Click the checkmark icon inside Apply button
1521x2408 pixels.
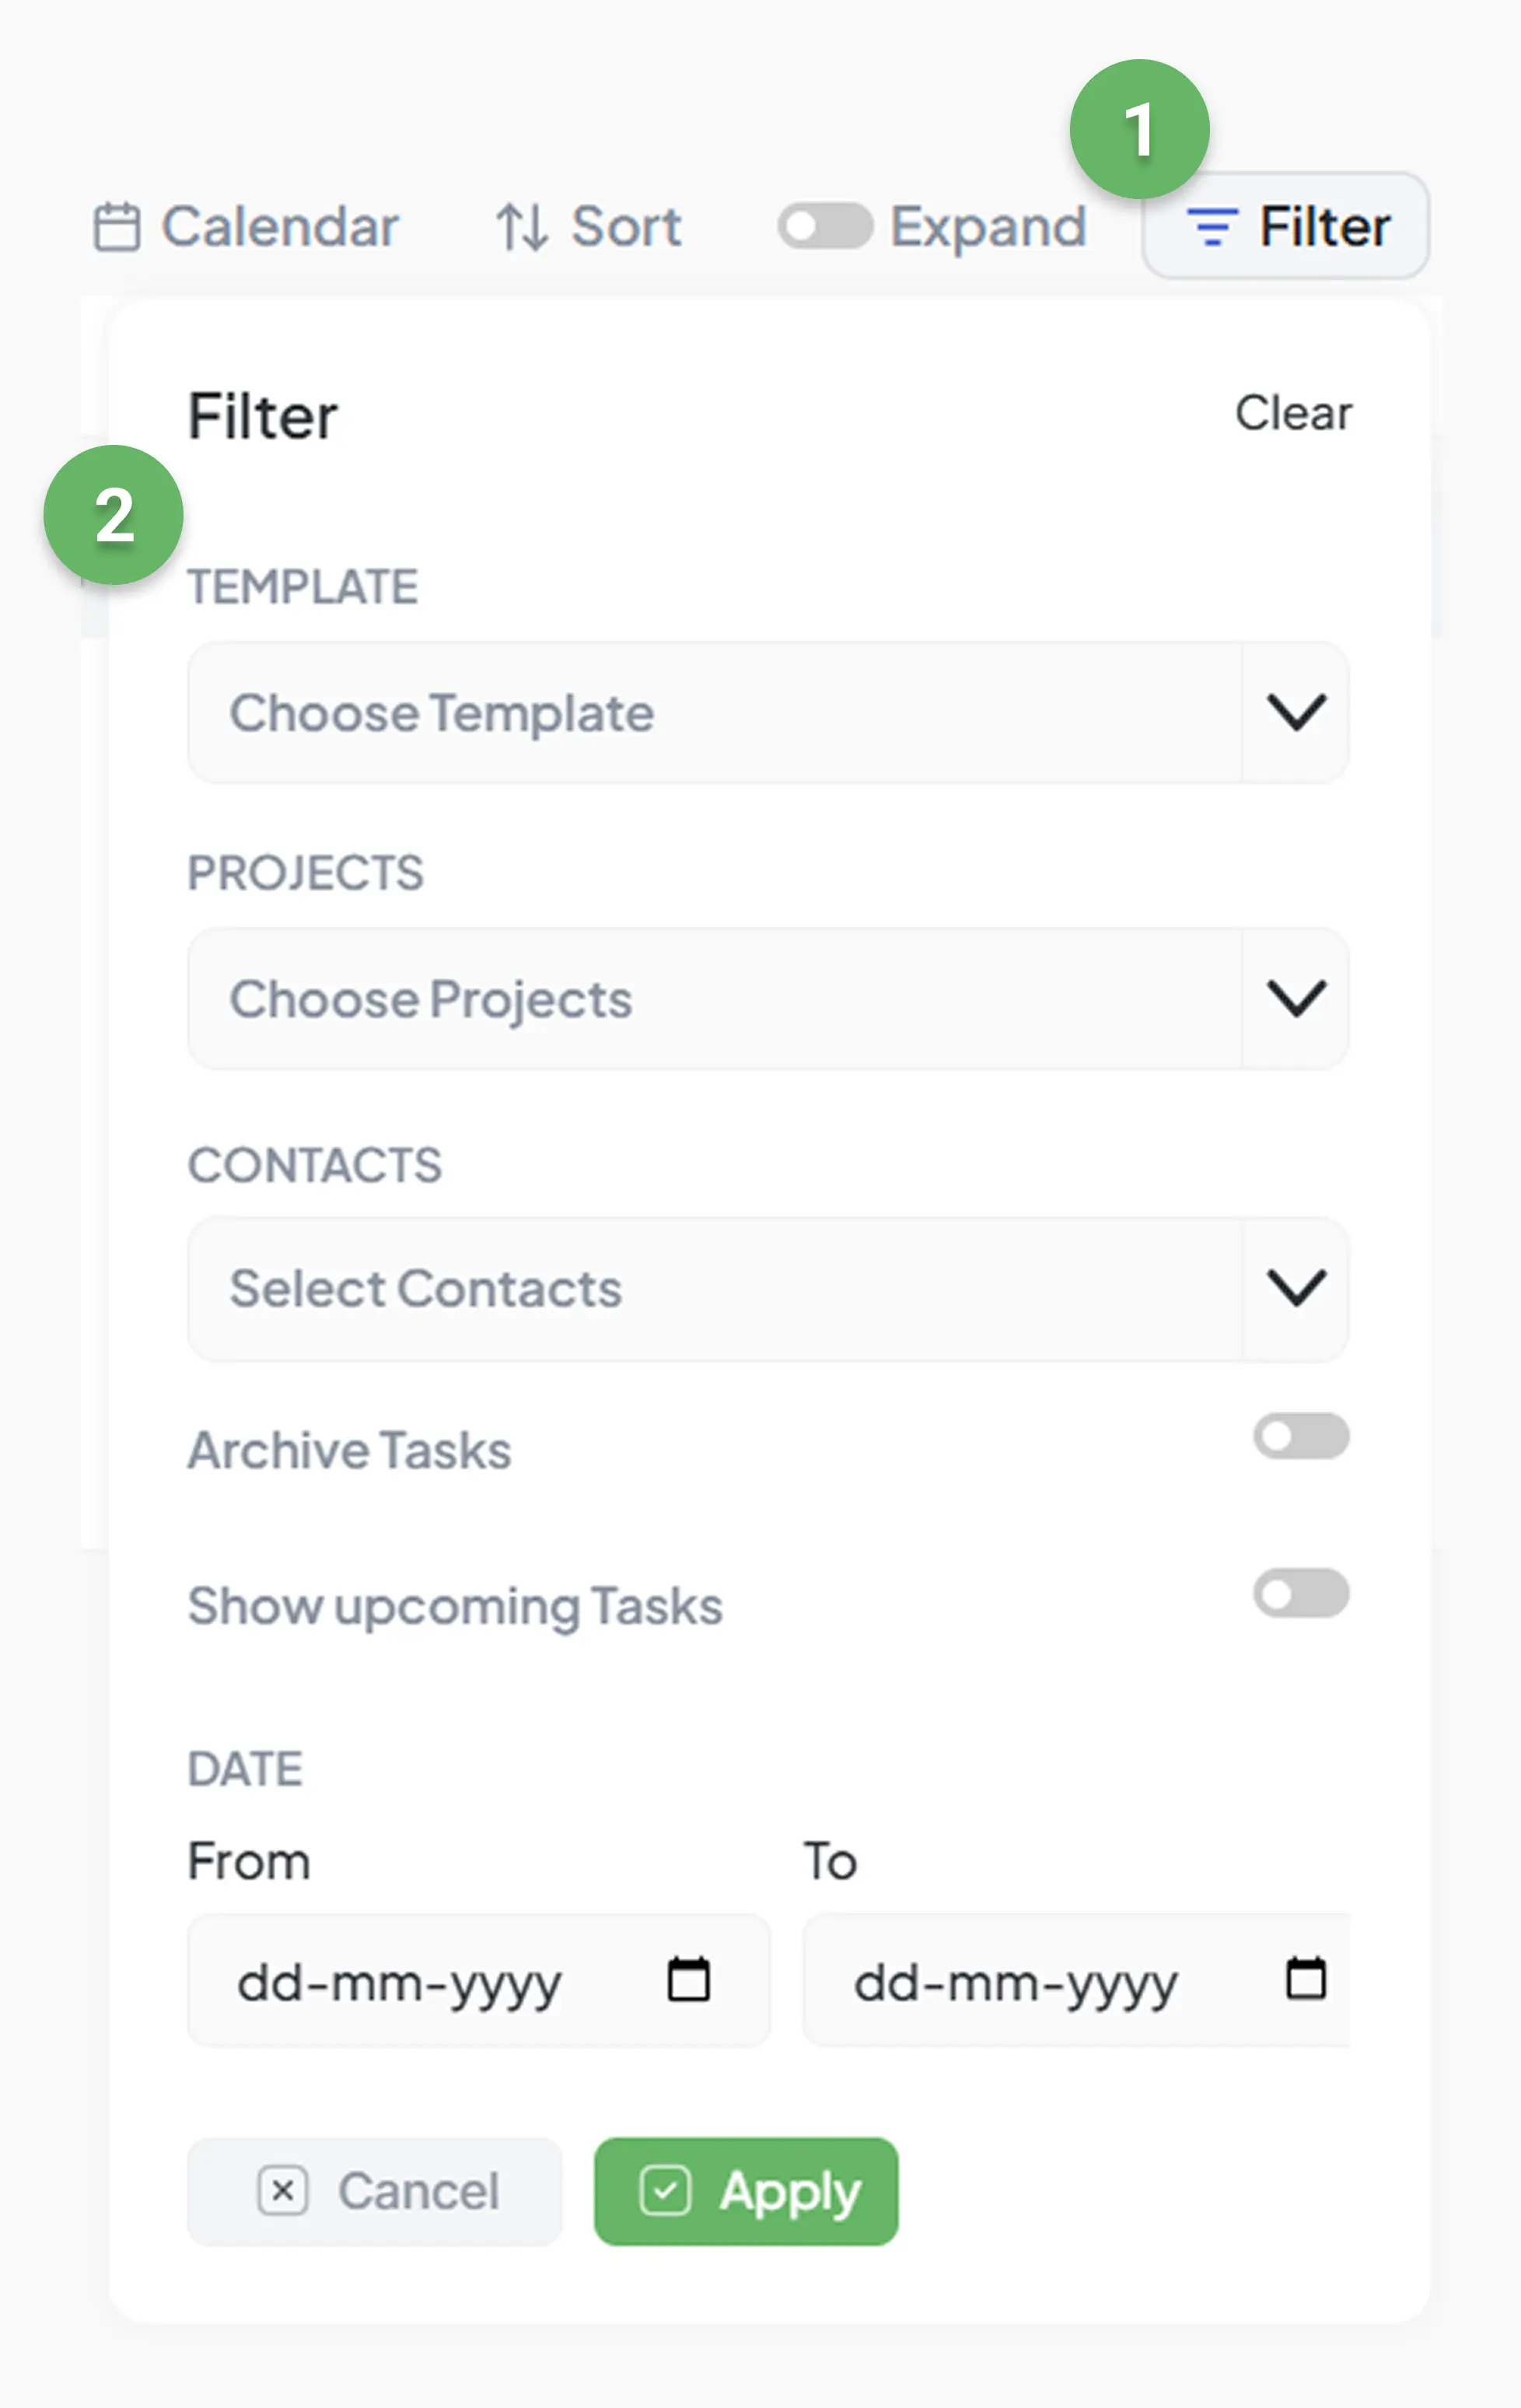point(667,2191)
